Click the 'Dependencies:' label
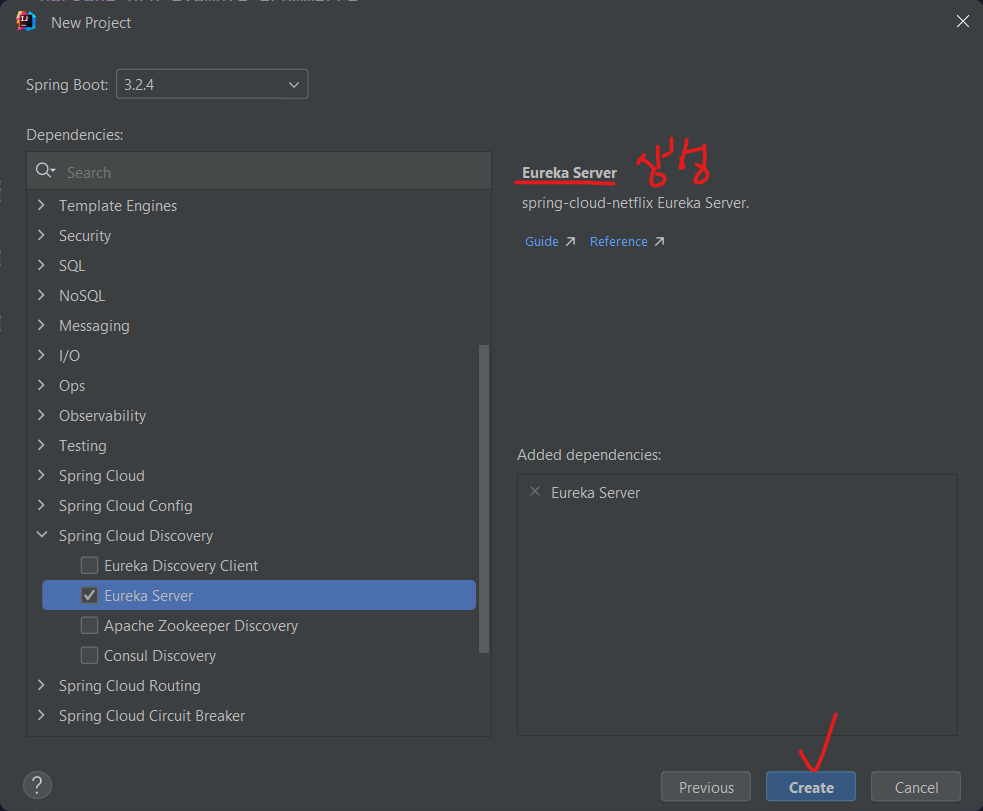The width and height of the screenshot is (983, 811). click(x=75, y=135)
